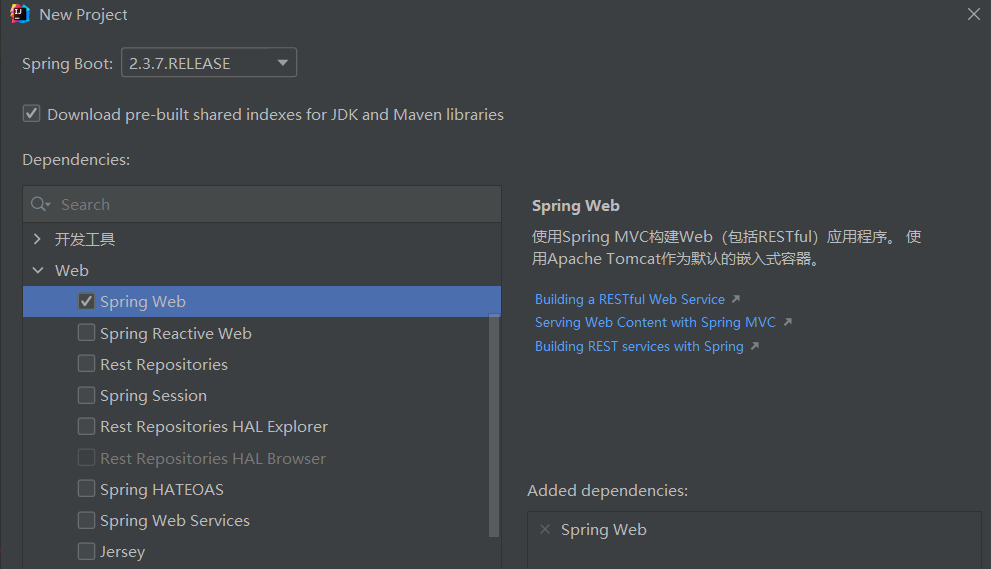Click the Spring Web description heading
The width and height of the screenshot is (991, 569).
coord(576,205)
